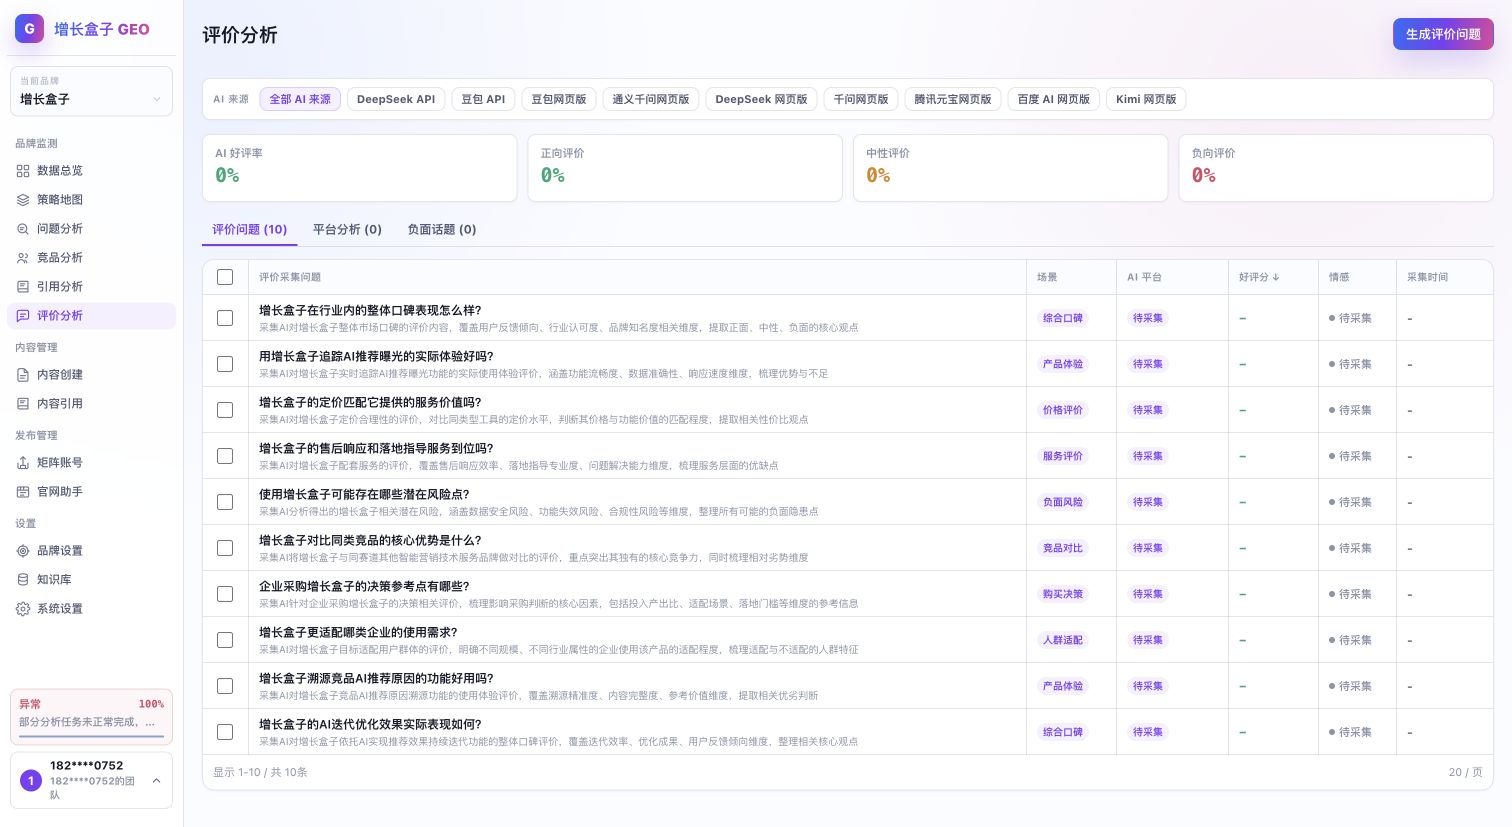Click the 增长盒子 GEO logo icon
This screenshot has height=827, width=1512.
29,29
